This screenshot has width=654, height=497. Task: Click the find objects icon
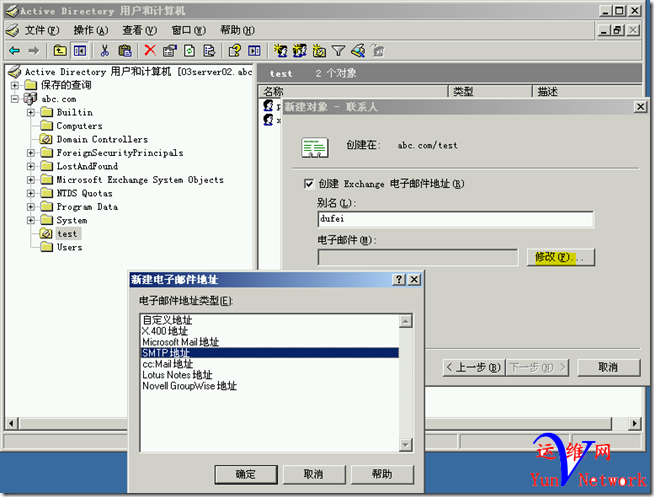click(358, 51)
